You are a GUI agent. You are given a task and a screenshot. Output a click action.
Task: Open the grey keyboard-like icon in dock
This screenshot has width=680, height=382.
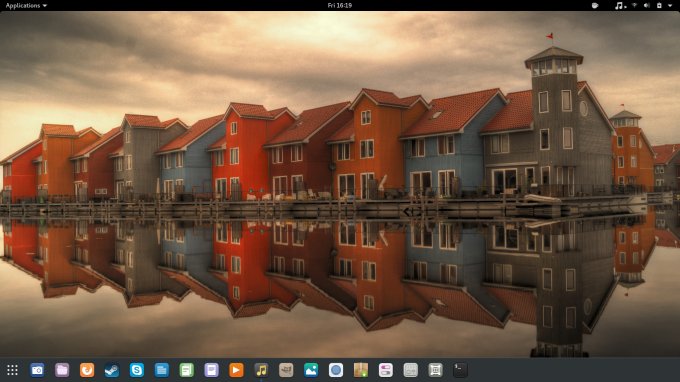411,370
